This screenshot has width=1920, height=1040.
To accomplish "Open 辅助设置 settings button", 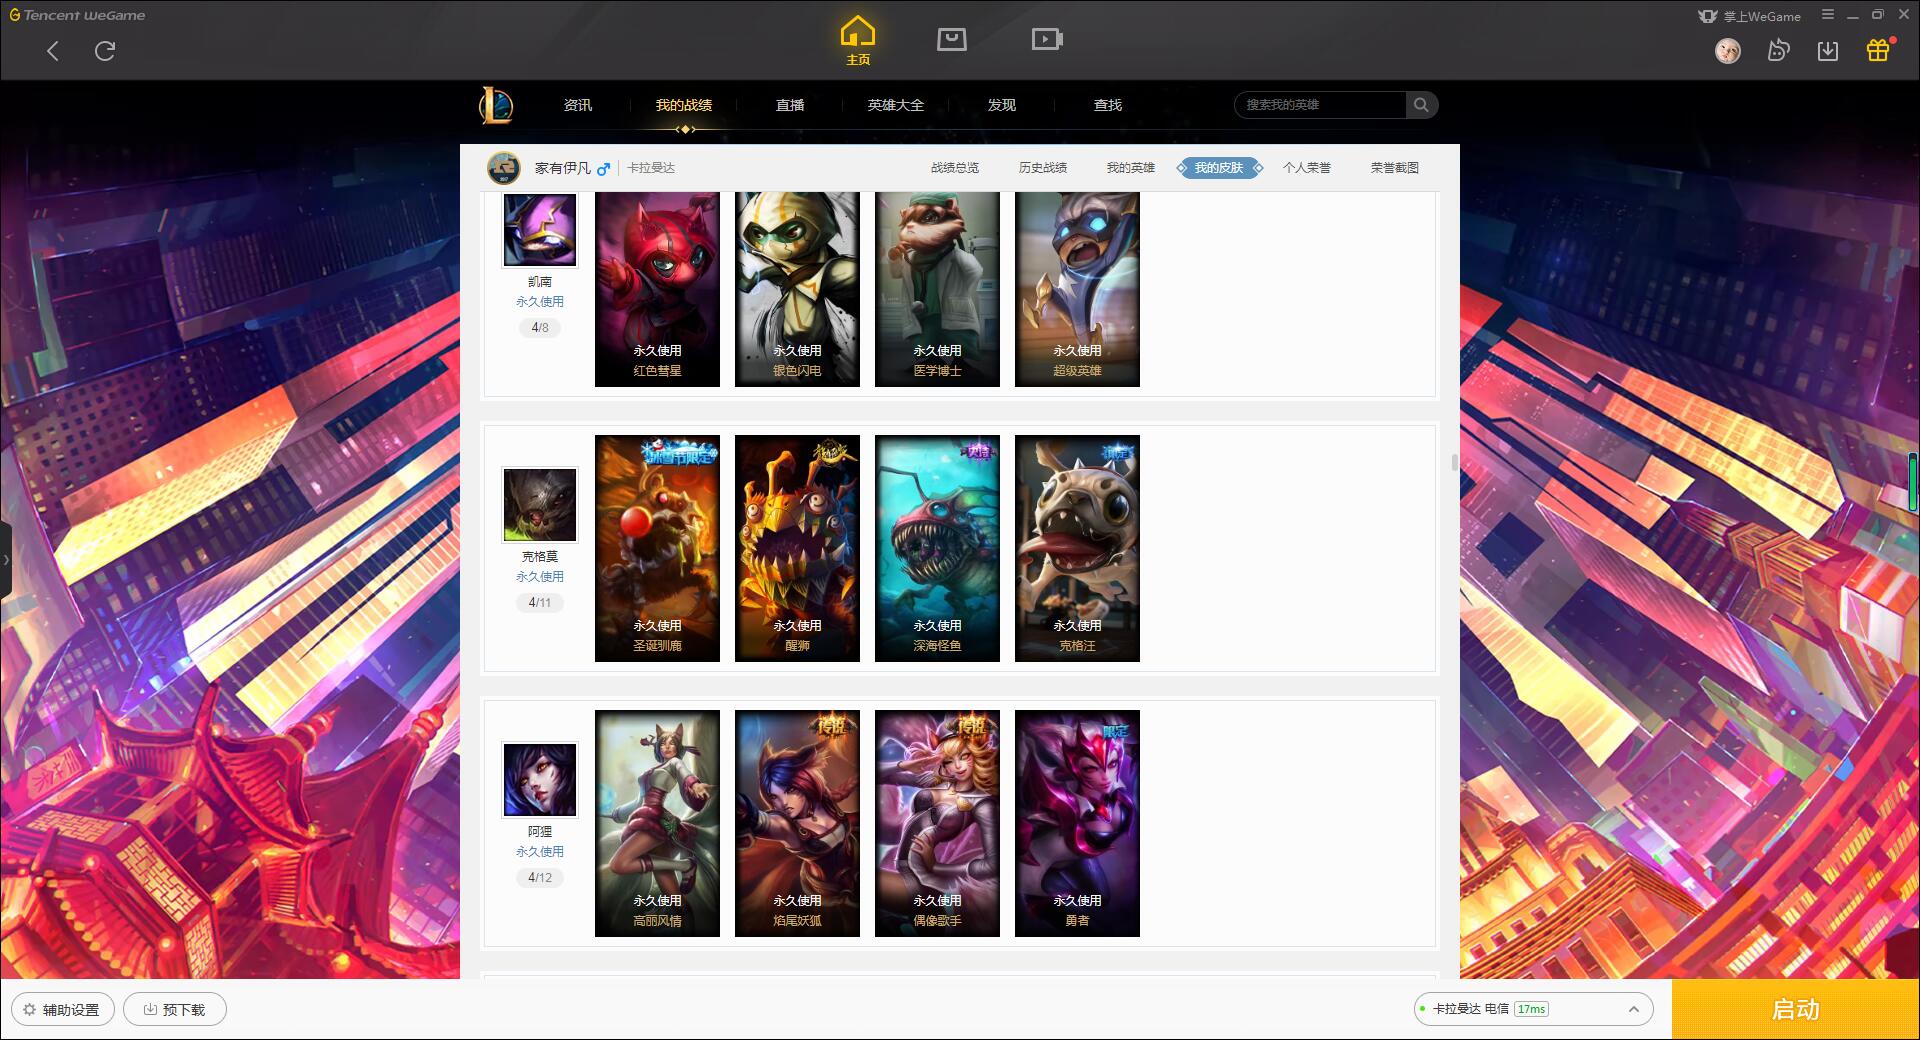I will pyautogui.click(x=62, y=1009).
